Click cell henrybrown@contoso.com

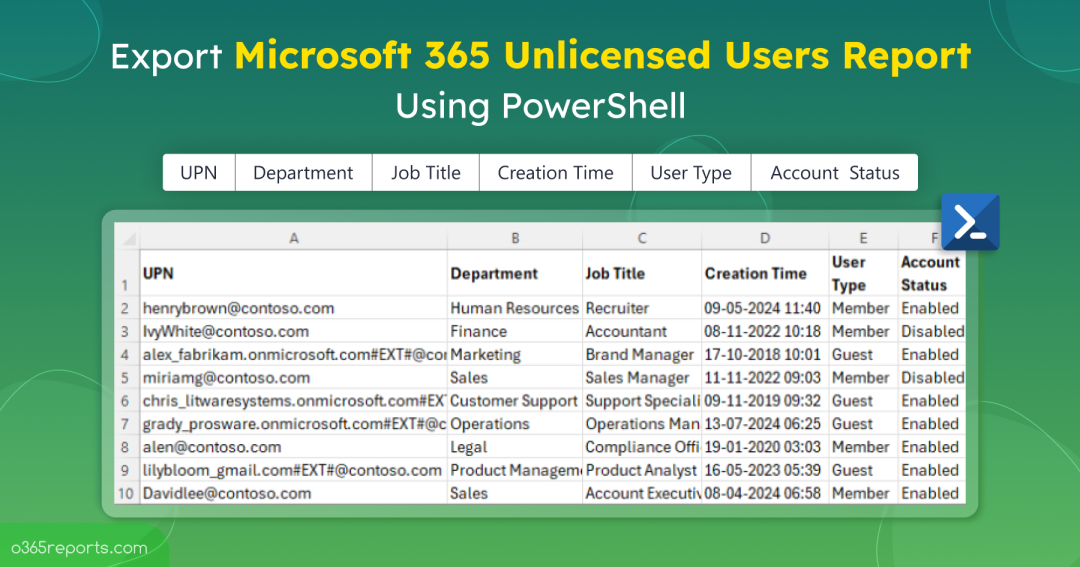[x=293, y=308]
